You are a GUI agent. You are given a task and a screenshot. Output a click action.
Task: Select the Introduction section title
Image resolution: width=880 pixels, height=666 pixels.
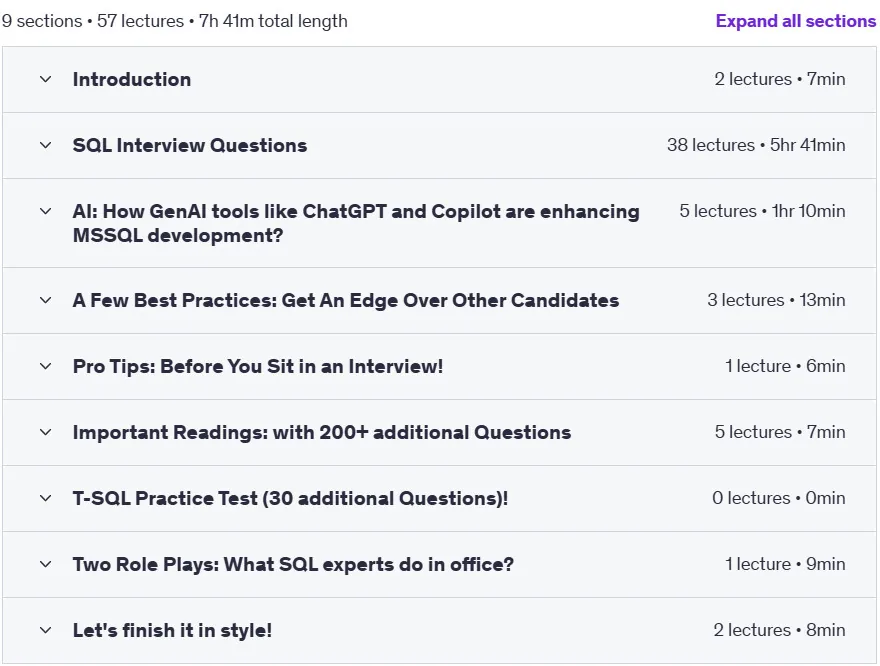coord(132,80)
